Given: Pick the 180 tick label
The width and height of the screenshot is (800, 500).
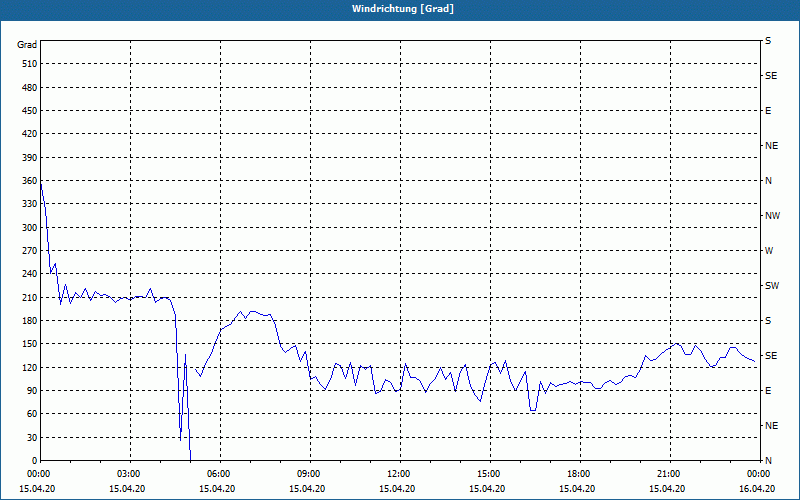Looking at the screenshot, I should point(30,320).
